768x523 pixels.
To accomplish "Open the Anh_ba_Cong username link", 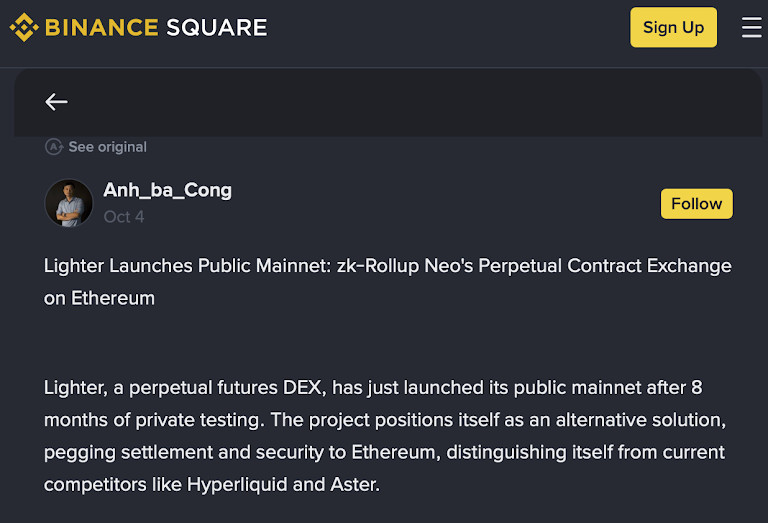I will pos(167,190).
